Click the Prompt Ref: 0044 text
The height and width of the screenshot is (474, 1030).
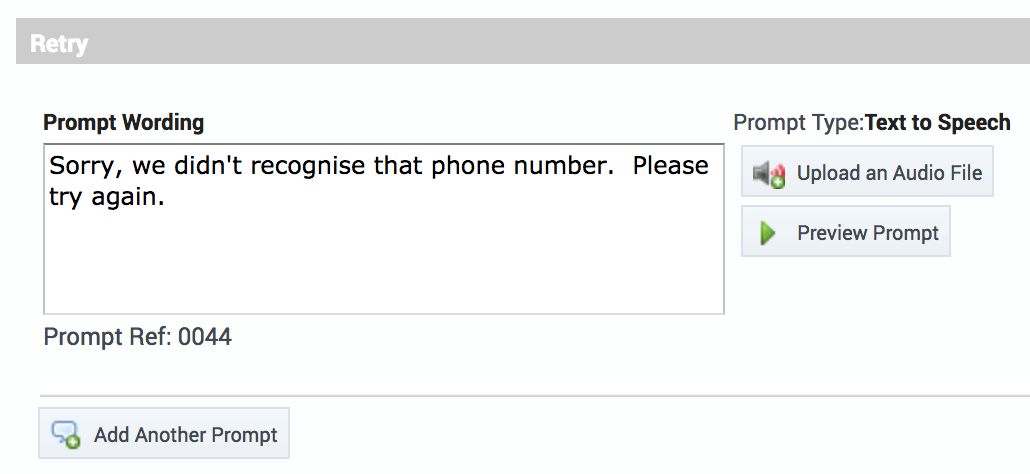(137, 337)
